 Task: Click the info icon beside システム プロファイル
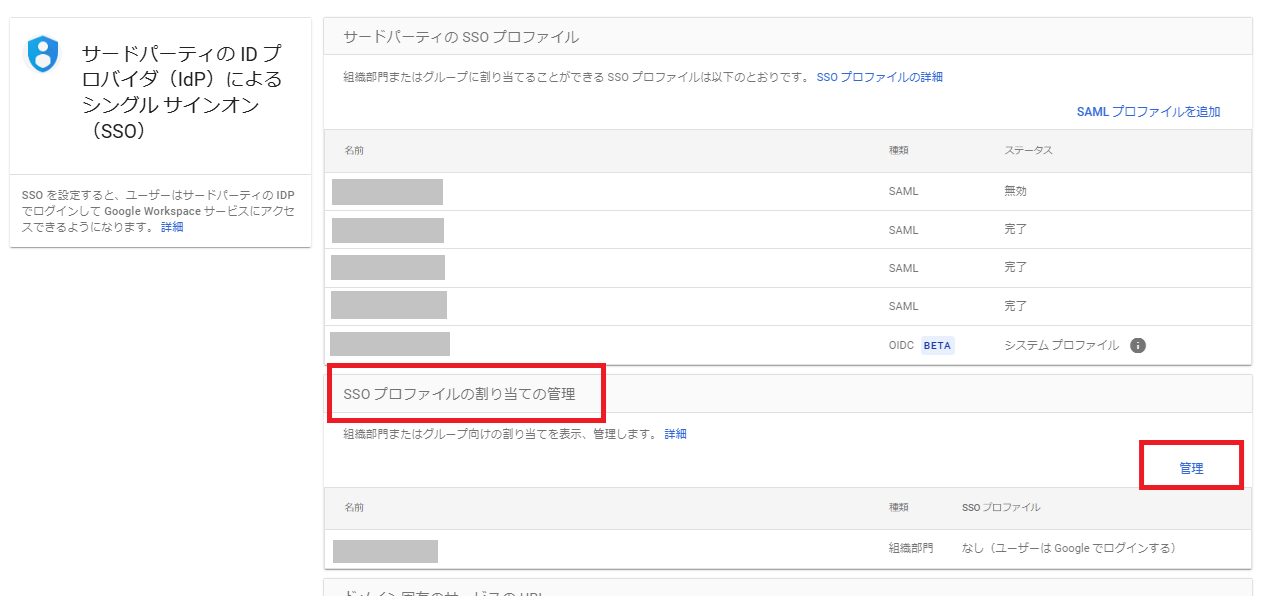point(1137,345)
